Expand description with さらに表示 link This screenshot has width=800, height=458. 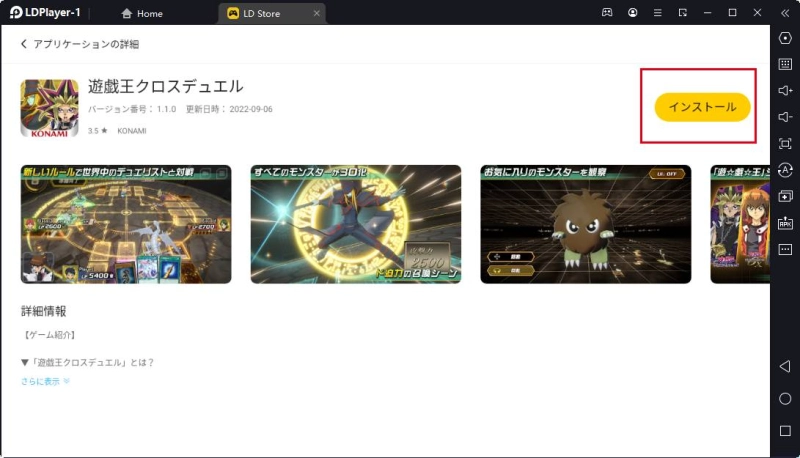(45, 381)
